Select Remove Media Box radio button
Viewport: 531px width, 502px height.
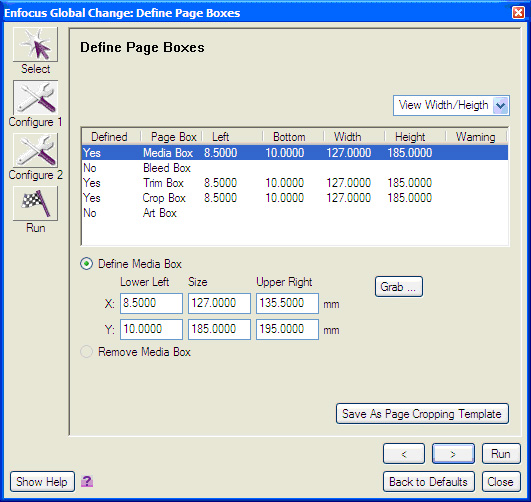coord(86,352)
